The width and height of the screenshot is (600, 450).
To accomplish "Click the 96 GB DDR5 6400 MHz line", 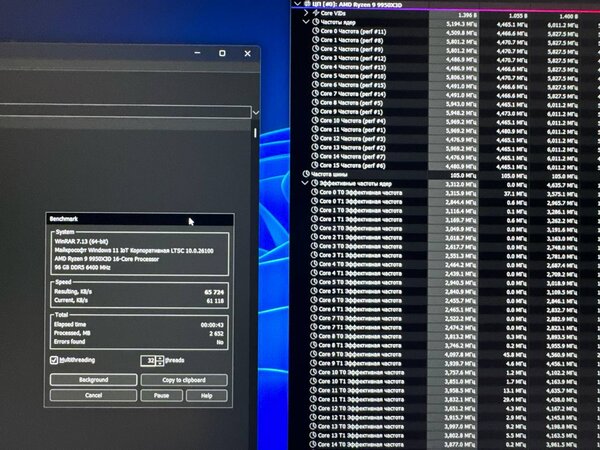I will pyautogui.click(x=82, y=267).
